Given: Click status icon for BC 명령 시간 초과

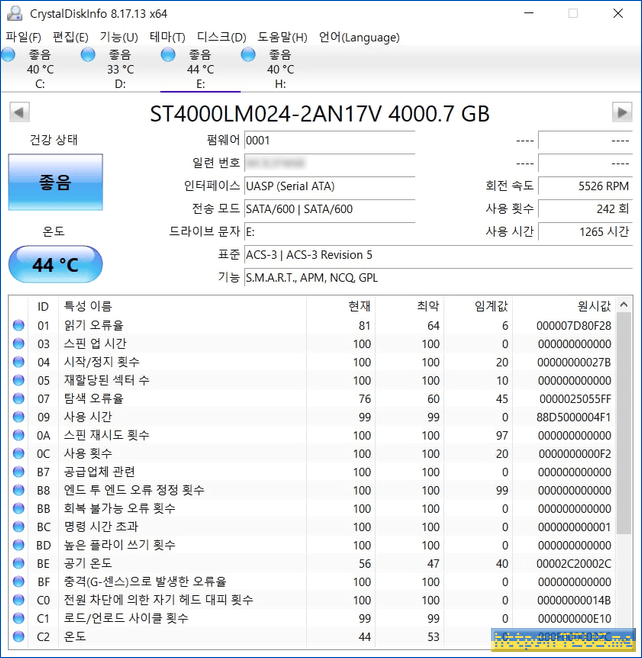Looking at the screenshot, I should click(18, 527).
